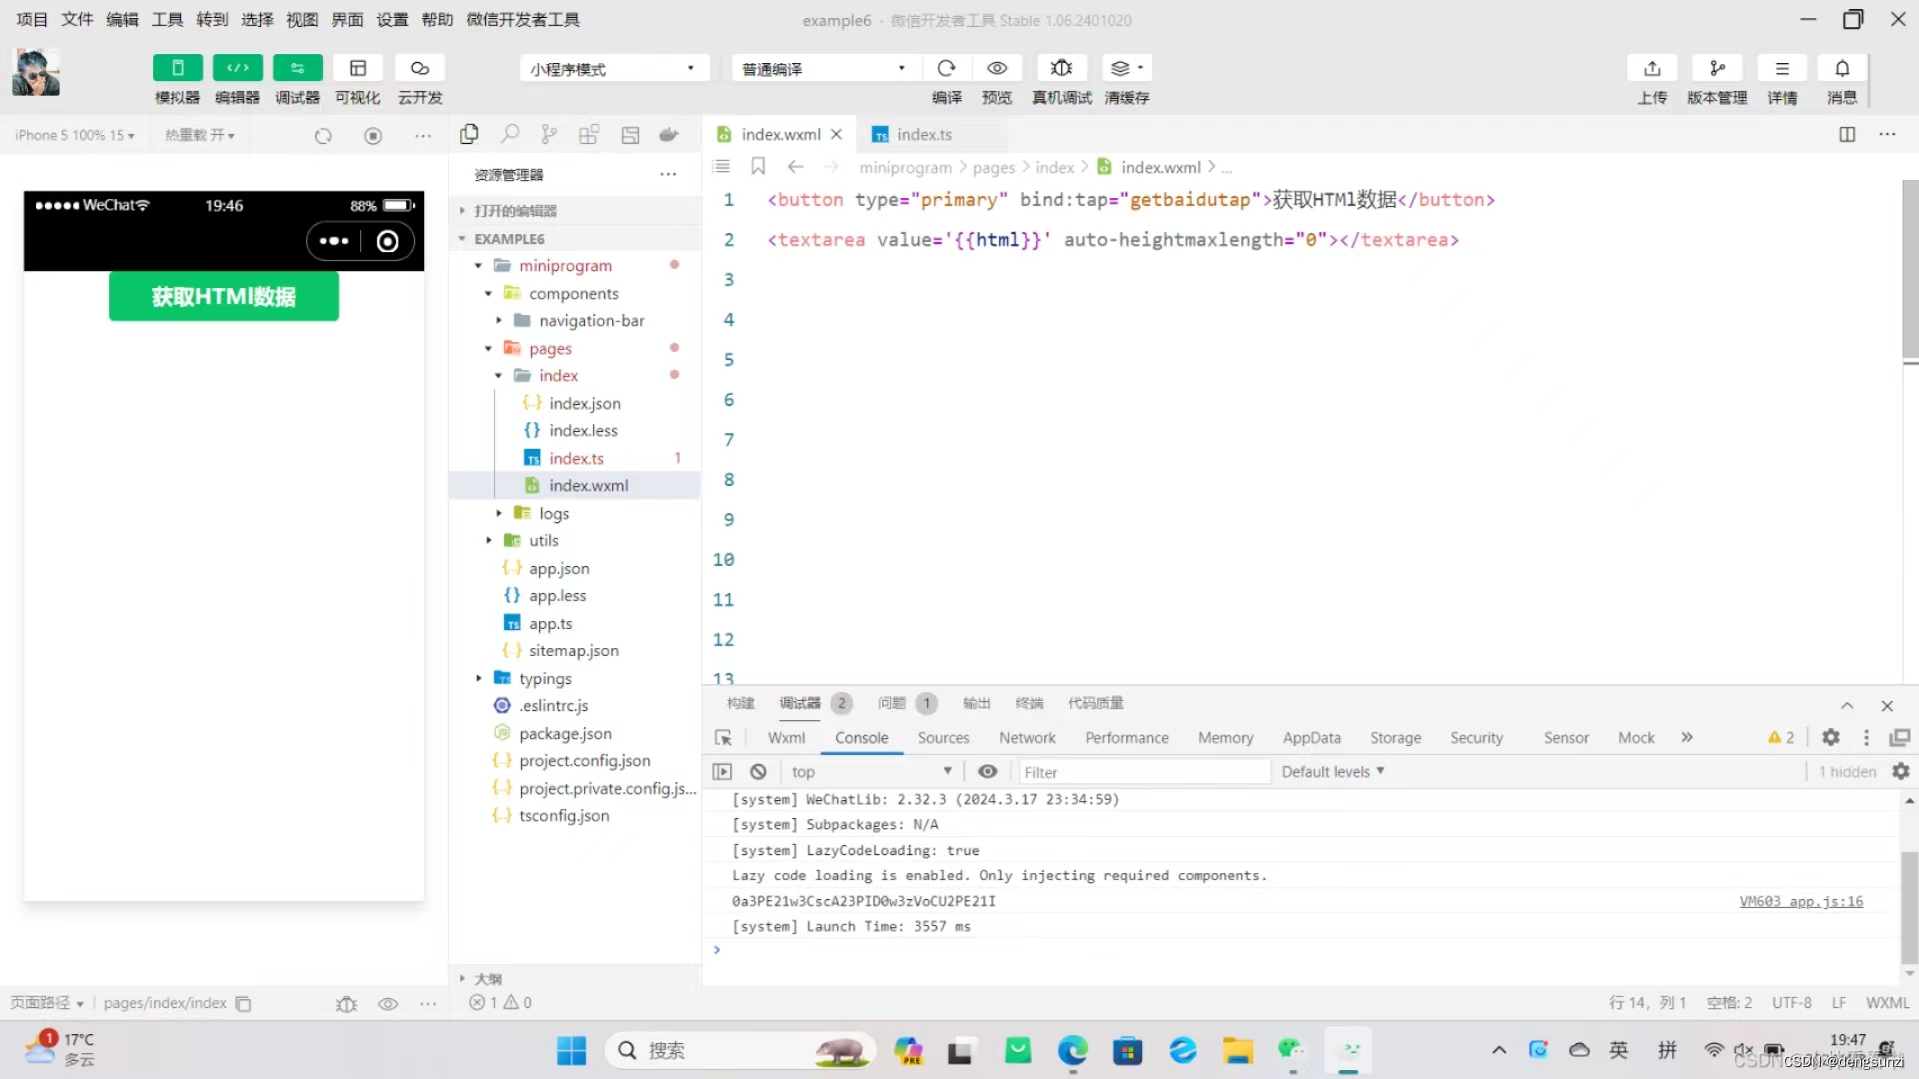Toggle the 编辑器 editor panel
Viewport: 1919px width, 1079px height.
pos(237,68)
